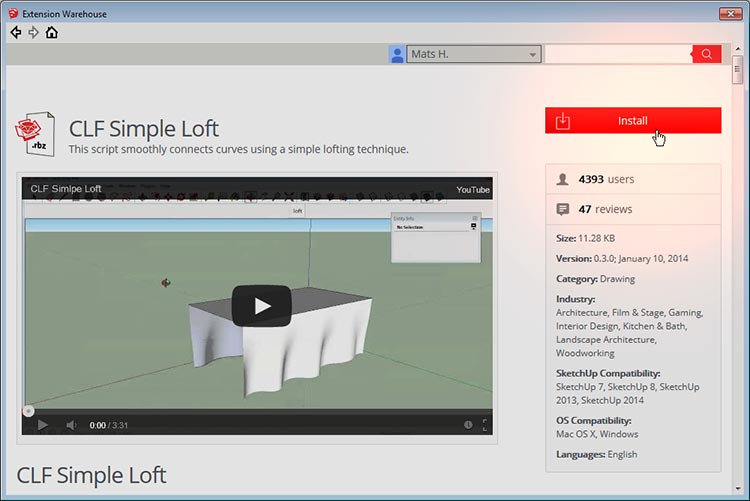Image resolution: width=750 pixels, height=501 pixels.
Task: Click the users person icon
Action: [562, 179]
